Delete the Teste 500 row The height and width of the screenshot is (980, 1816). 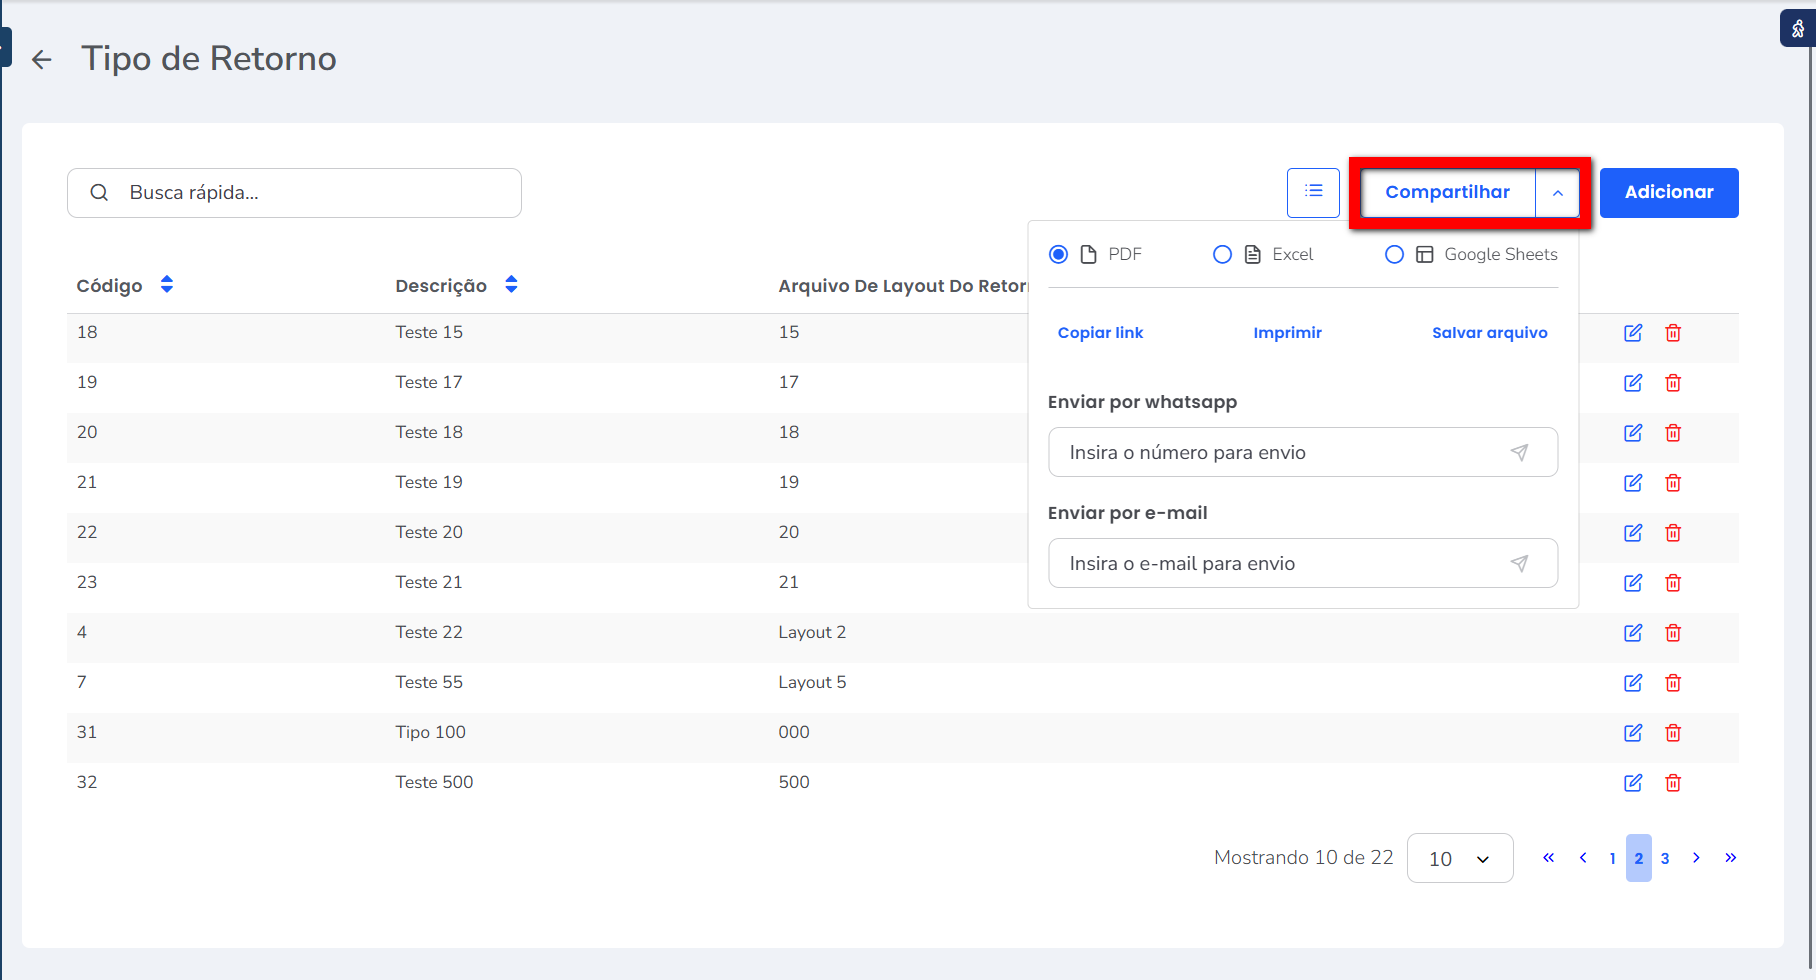point(1673,783)
